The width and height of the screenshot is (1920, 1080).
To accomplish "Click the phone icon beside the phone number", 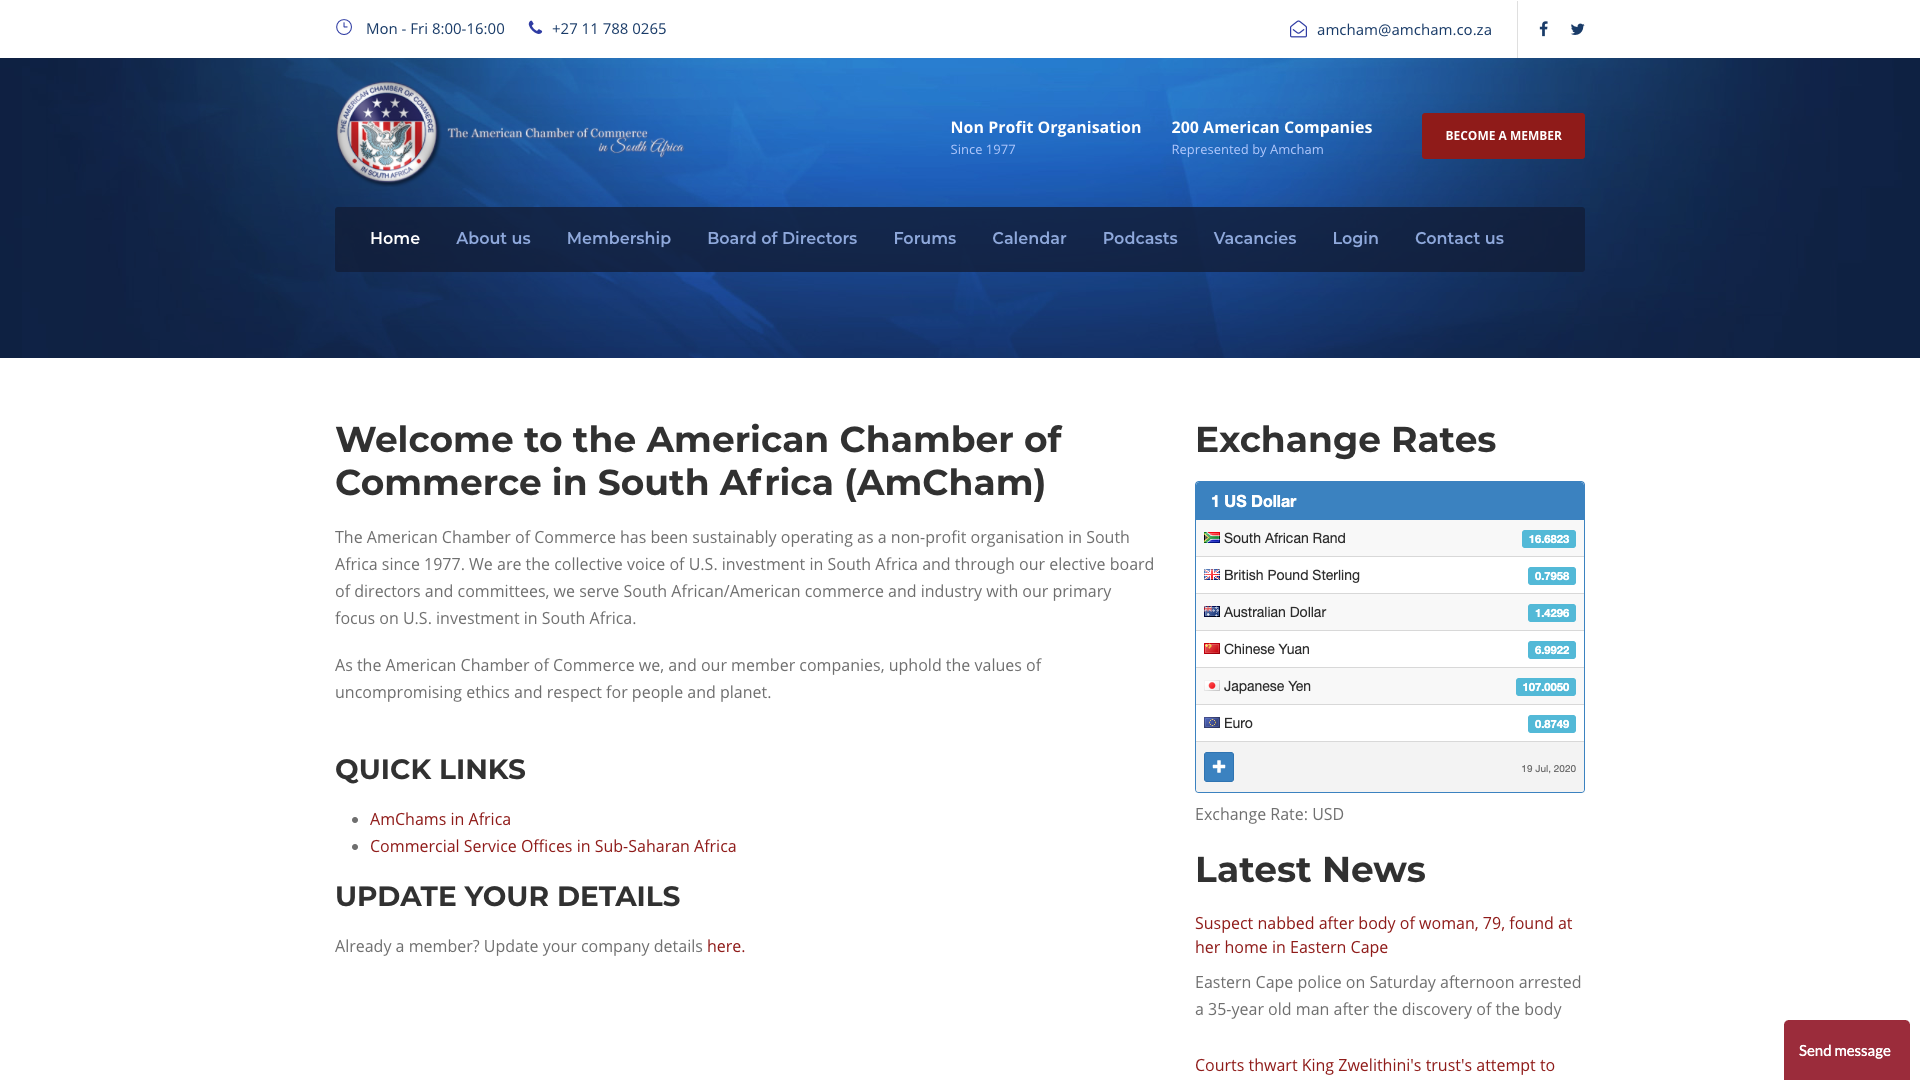I will point(535,28).
